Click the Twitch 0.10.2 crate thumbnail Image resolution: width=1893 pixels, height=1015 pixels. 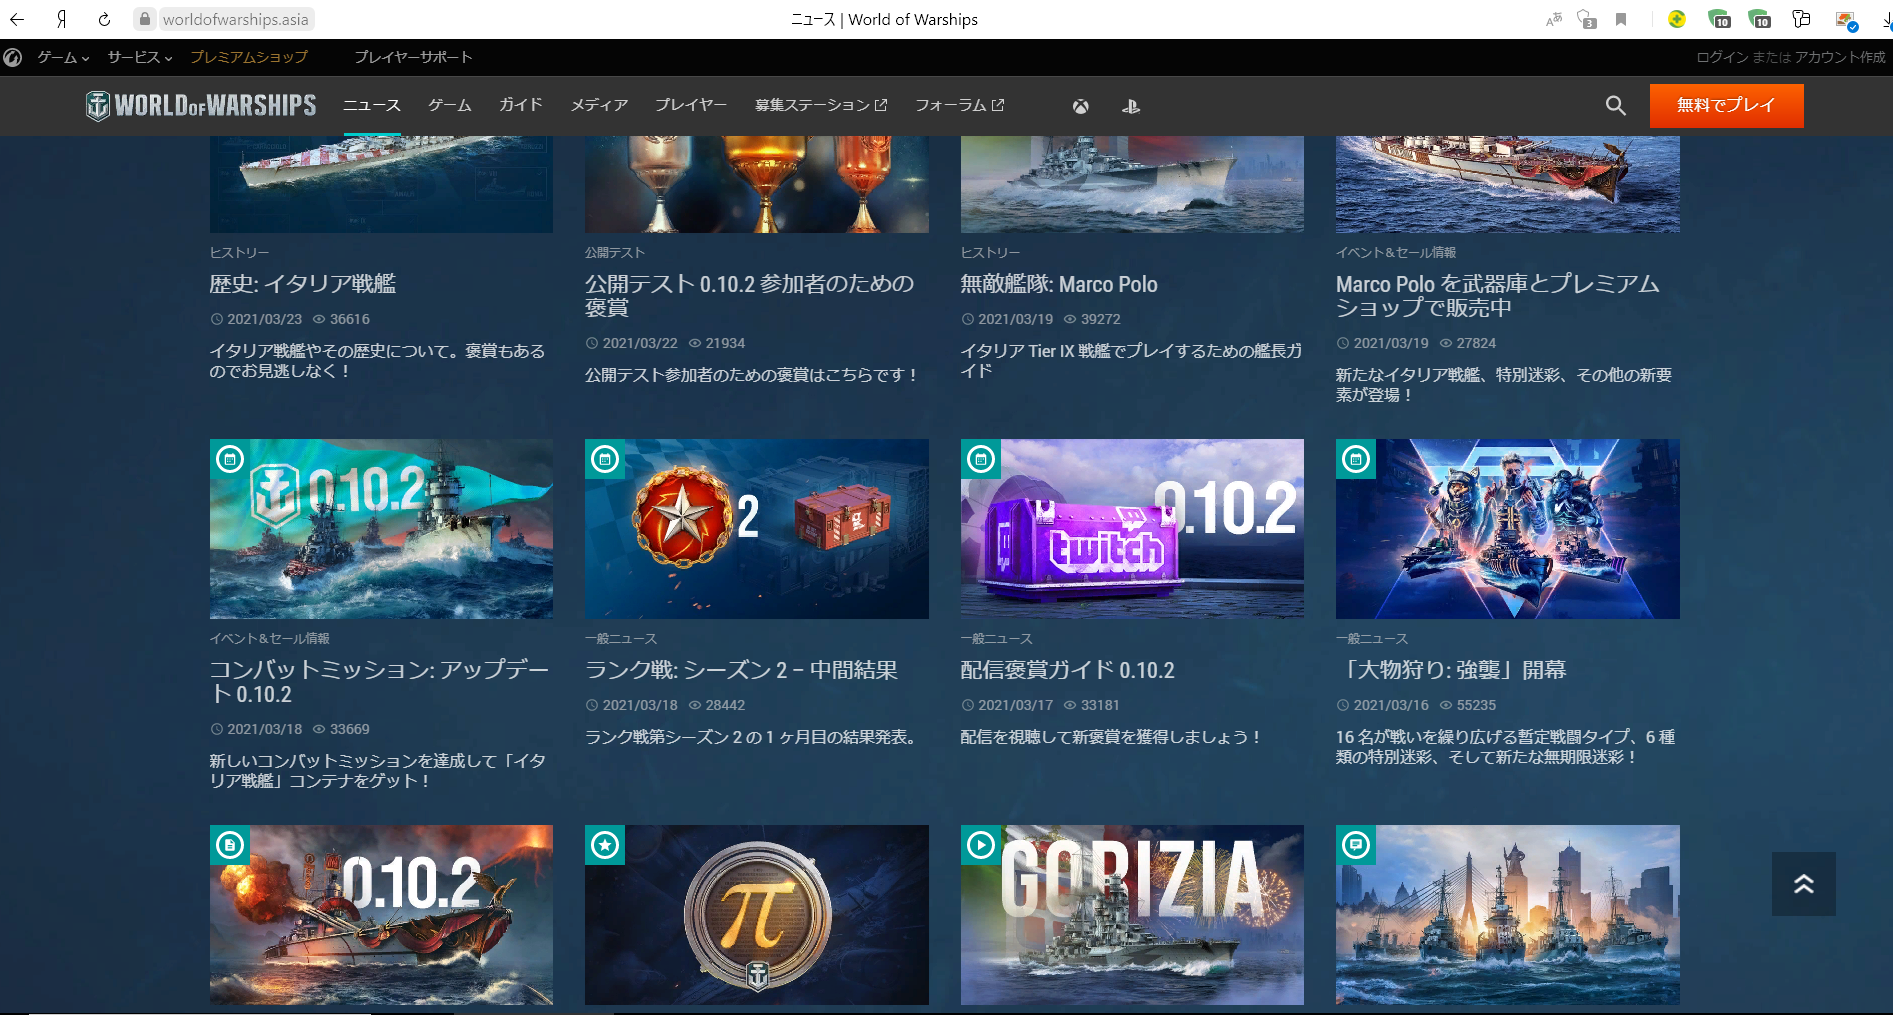point(1132,529)
